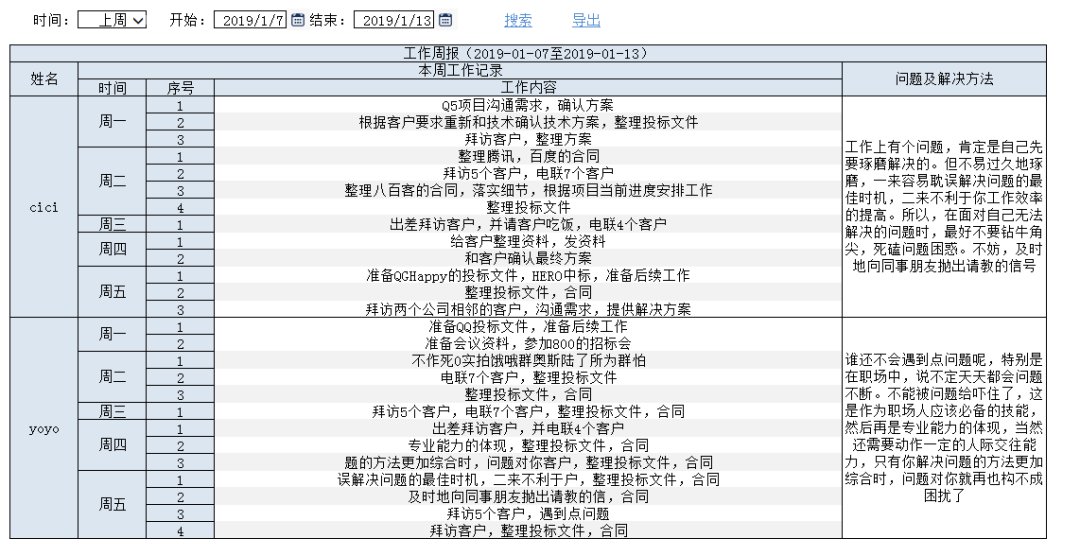
Task: Select the row Q5项目沟通需求，确认方案
Action: [x=527, y=105]
